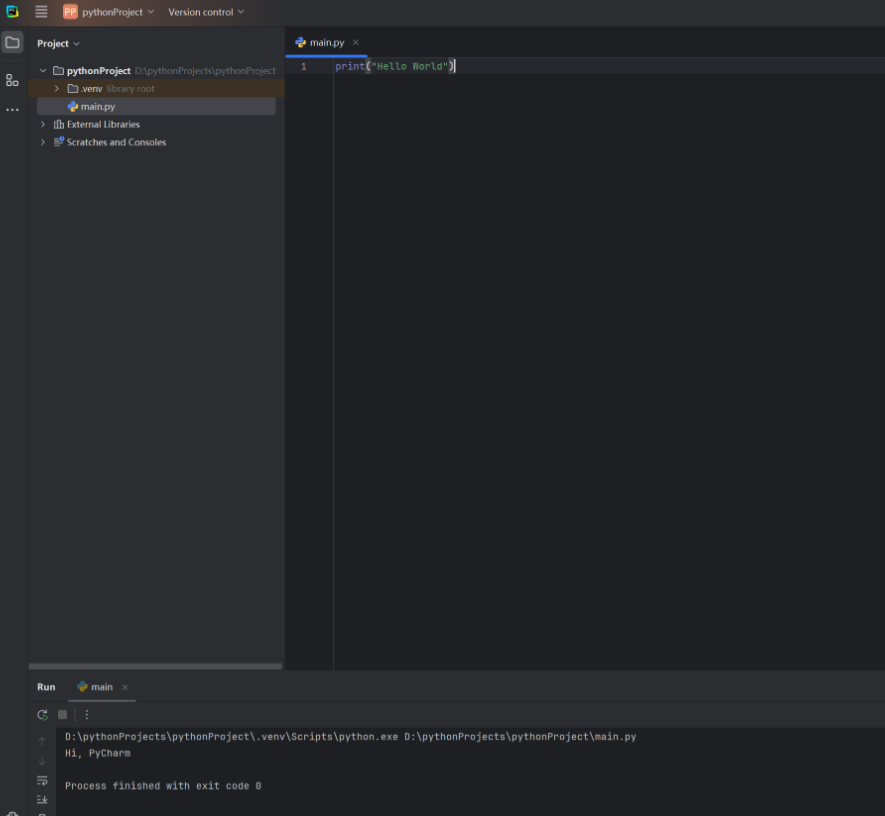
Task: Expand the External Libraries node
Action: [x=43, y=124]
